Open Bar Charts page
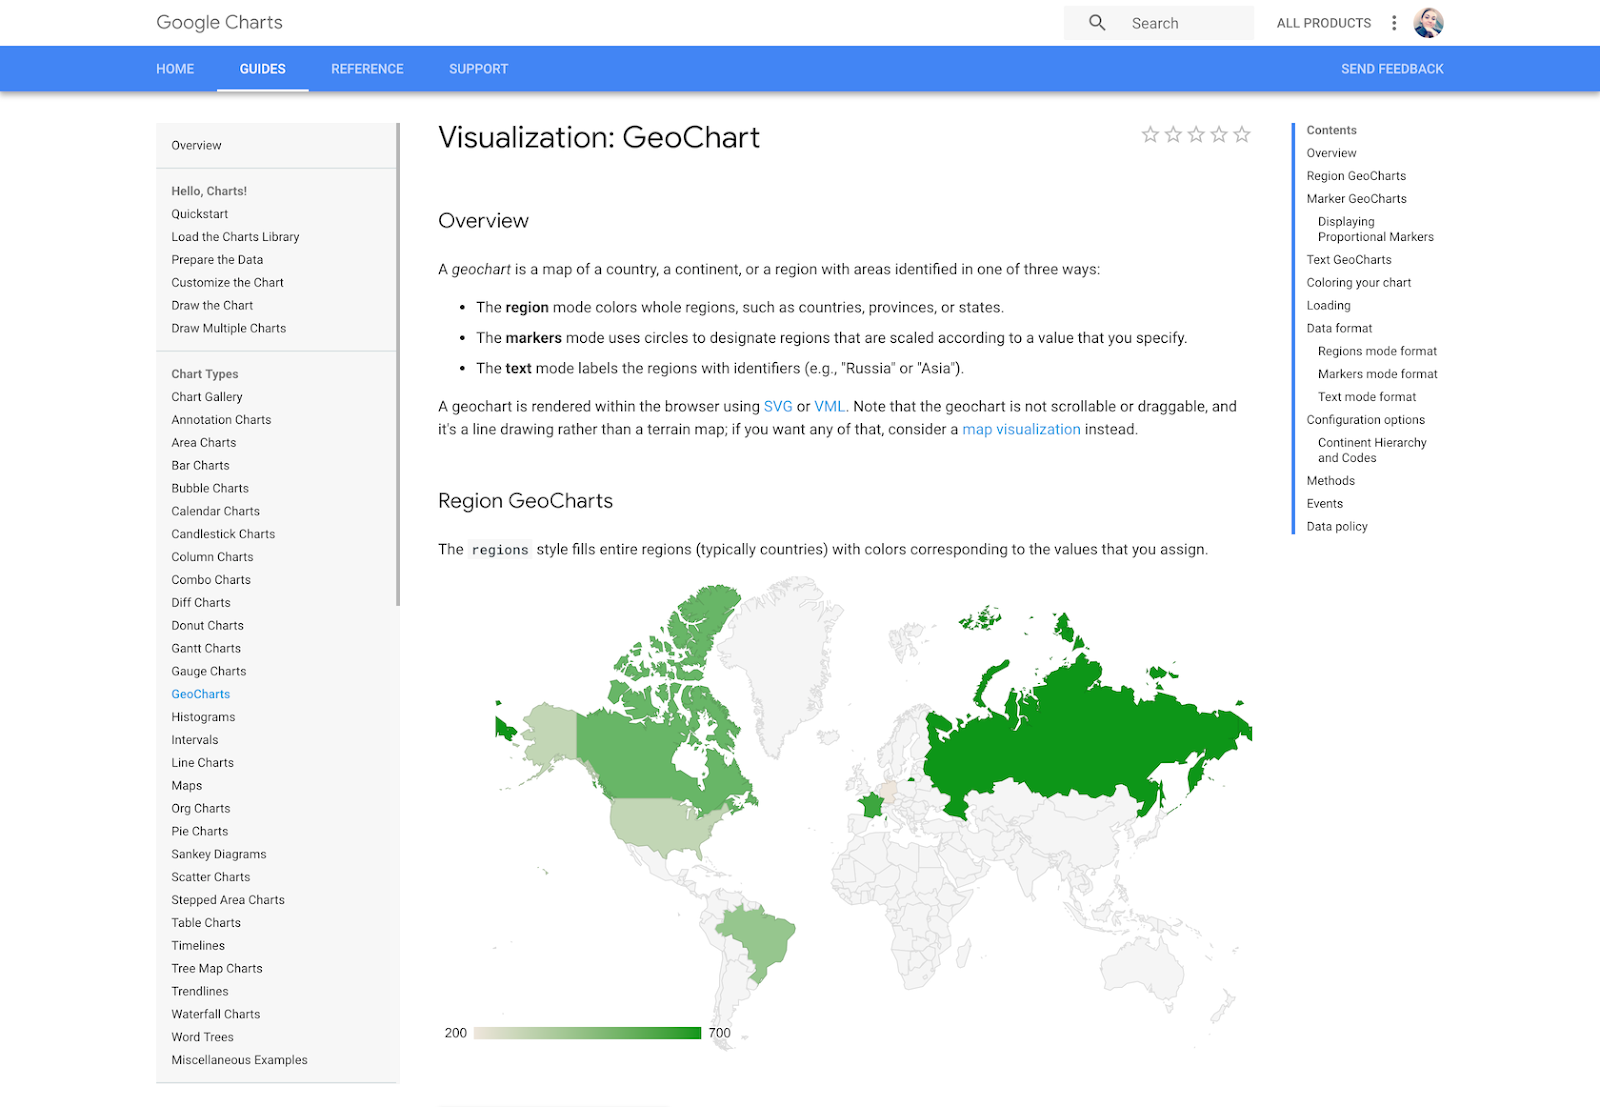The width and height of the screenshot is (1600, 1107). click(200, 466)
